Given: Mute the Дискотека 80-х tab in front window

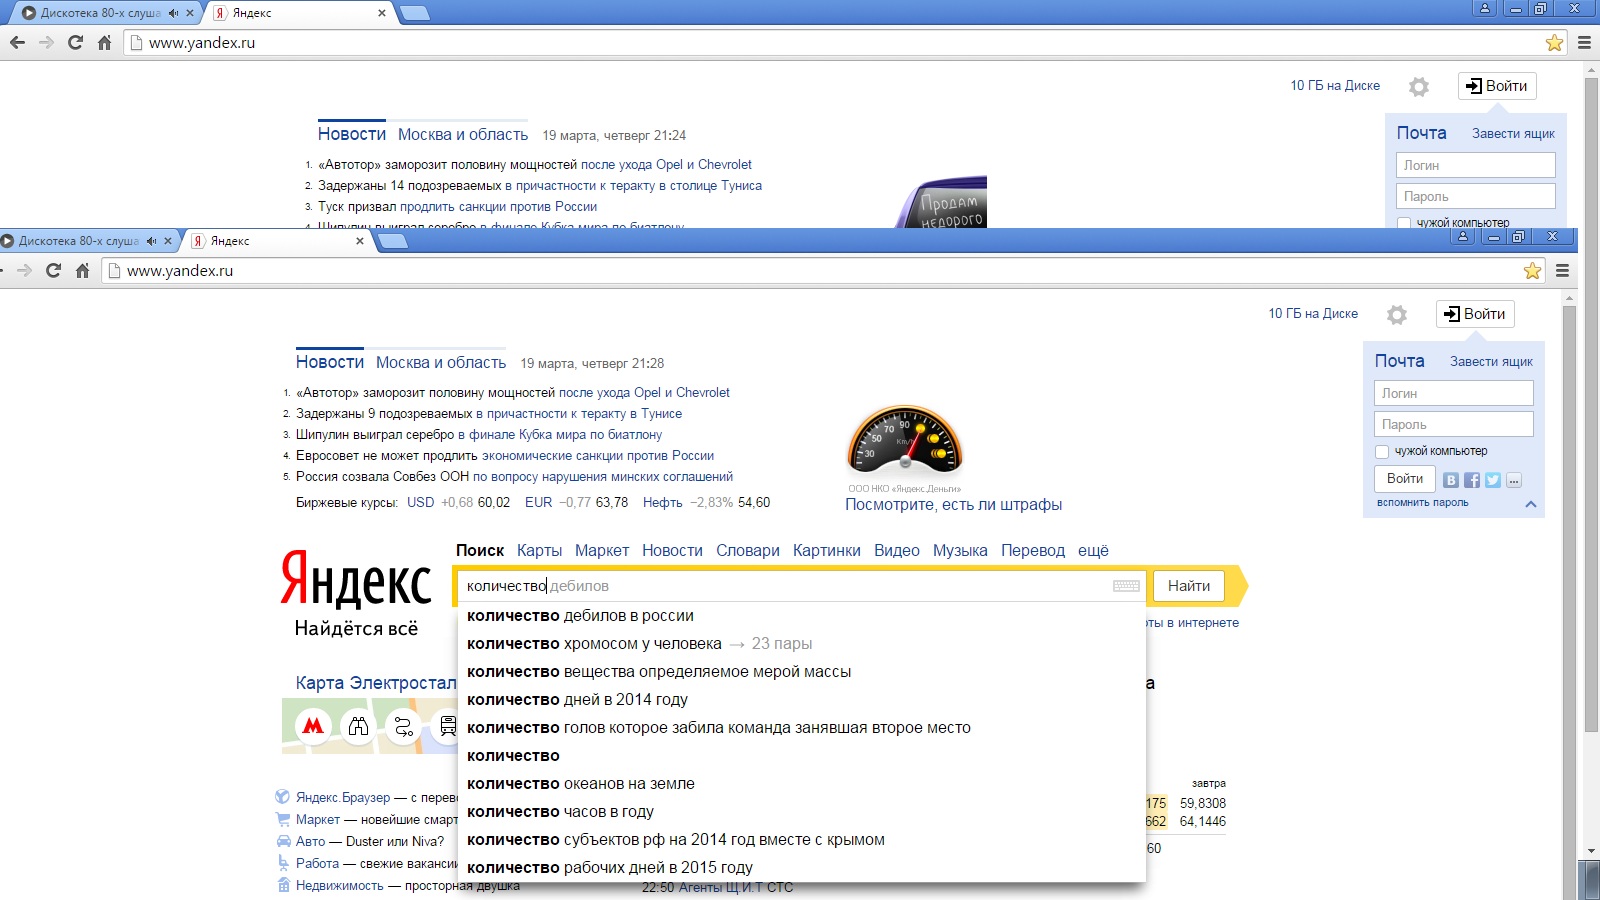Looking at the screenshot, I should [151, 241].
